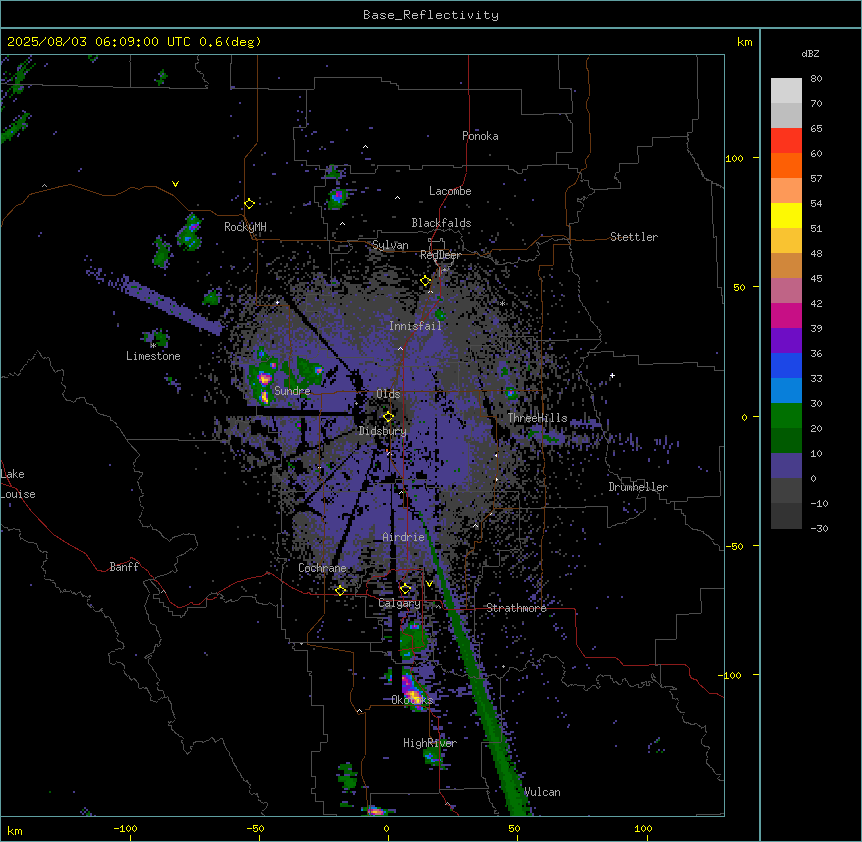
Task: Select the ThreeHills label
Action: tap(537, 418)
